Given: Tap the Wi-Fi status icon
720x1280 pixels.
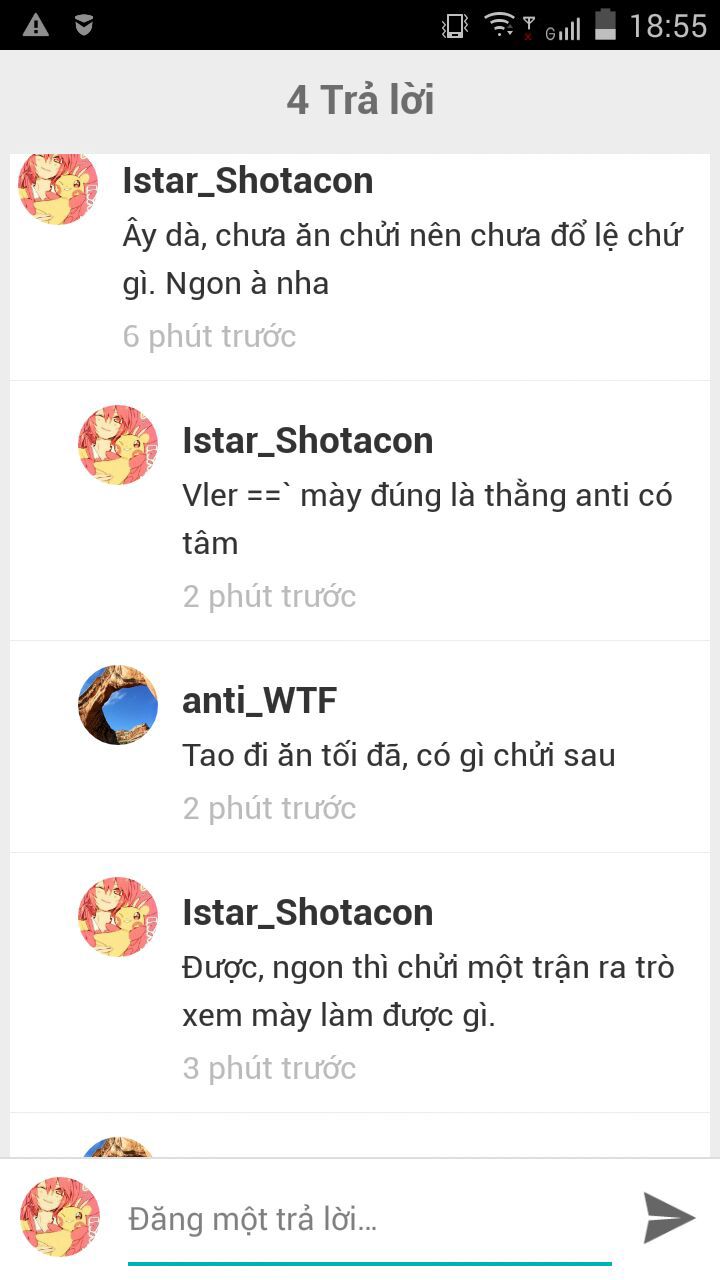Looking at the screenshot, I should point(499,25).
